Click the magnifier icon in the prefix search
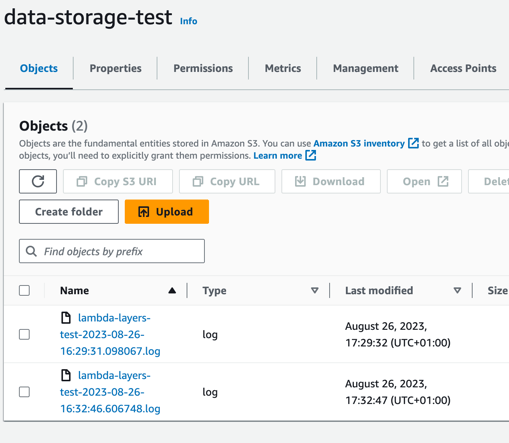The image size is (509, 443). click(x=31, y=251)
